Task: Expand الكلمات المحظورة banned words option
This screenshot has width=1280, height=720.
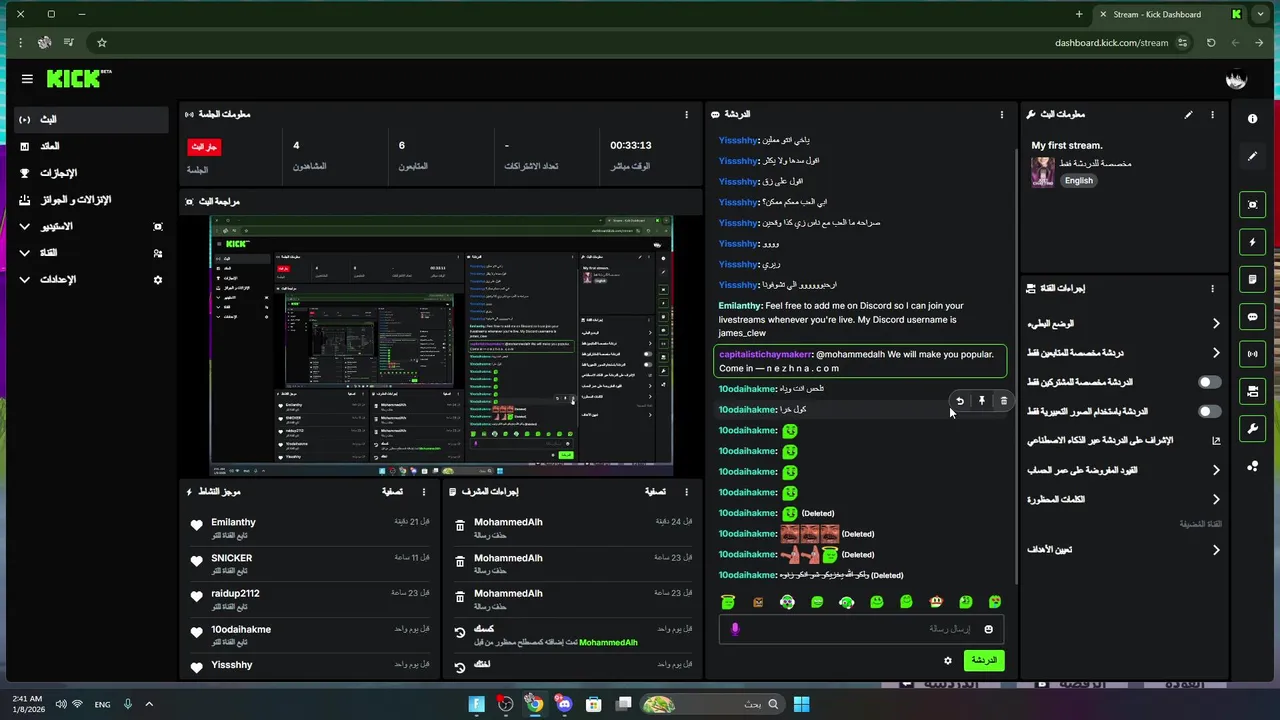Action: [x=1216, y=499]
